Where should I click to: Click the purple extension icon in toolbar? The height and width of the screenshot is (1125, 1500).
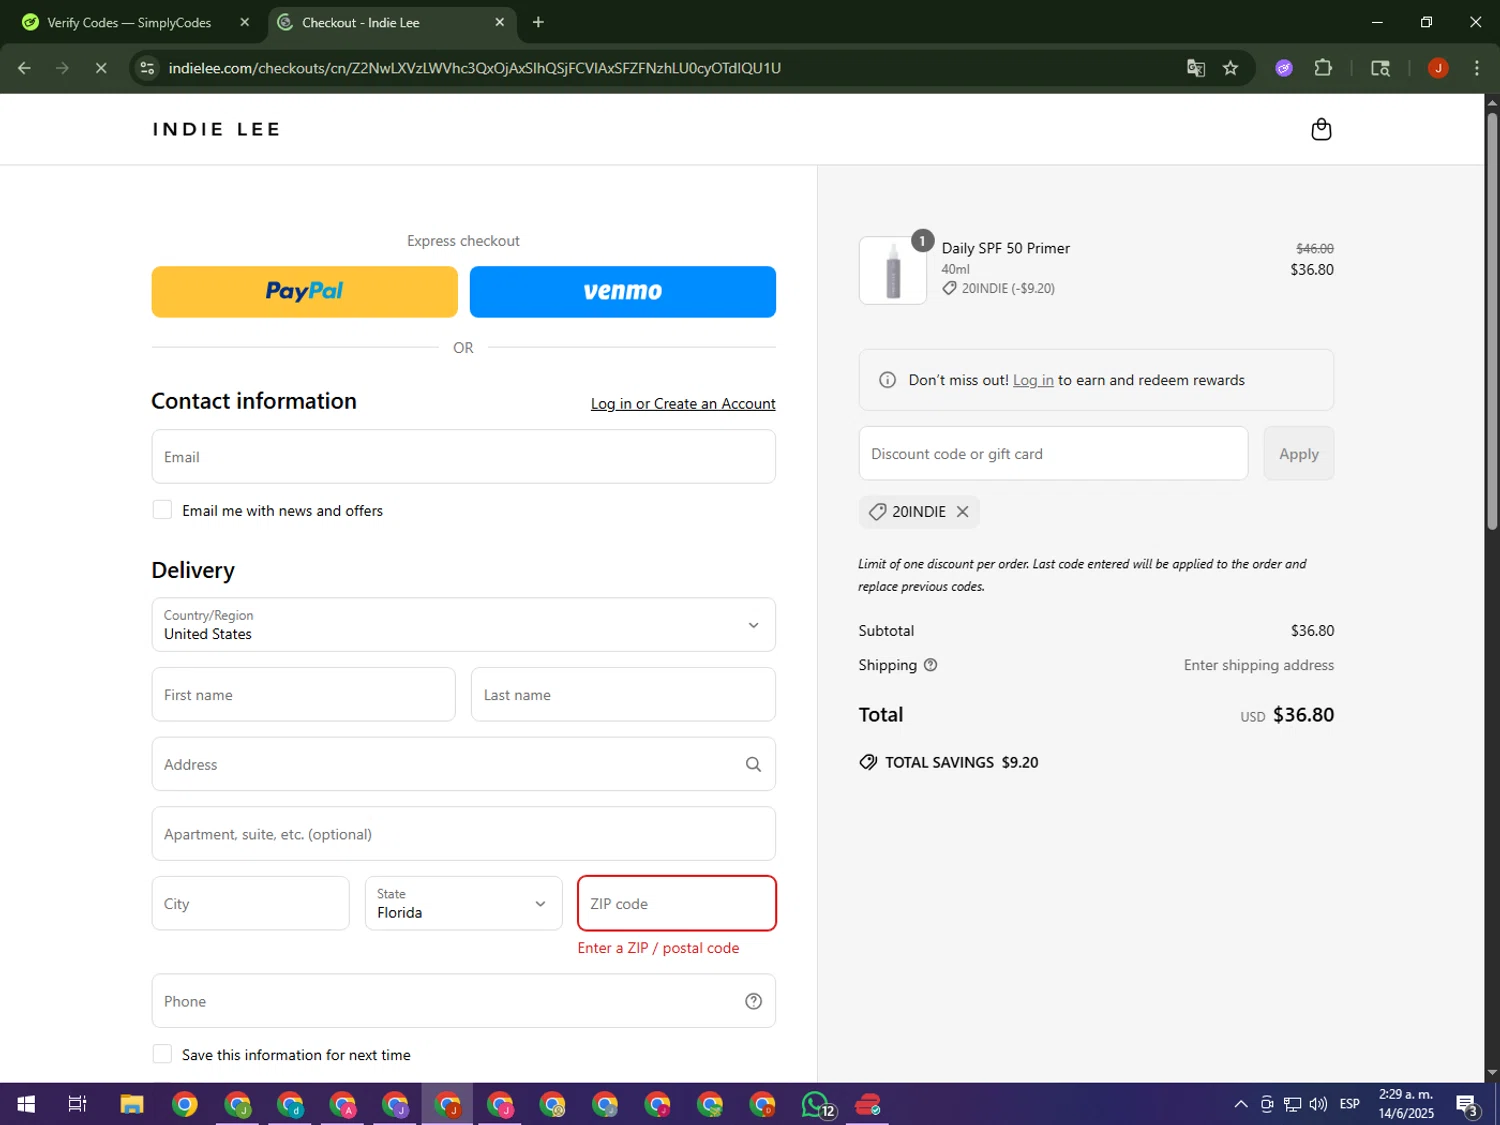pyautogui.click(x=1284, y=68)
